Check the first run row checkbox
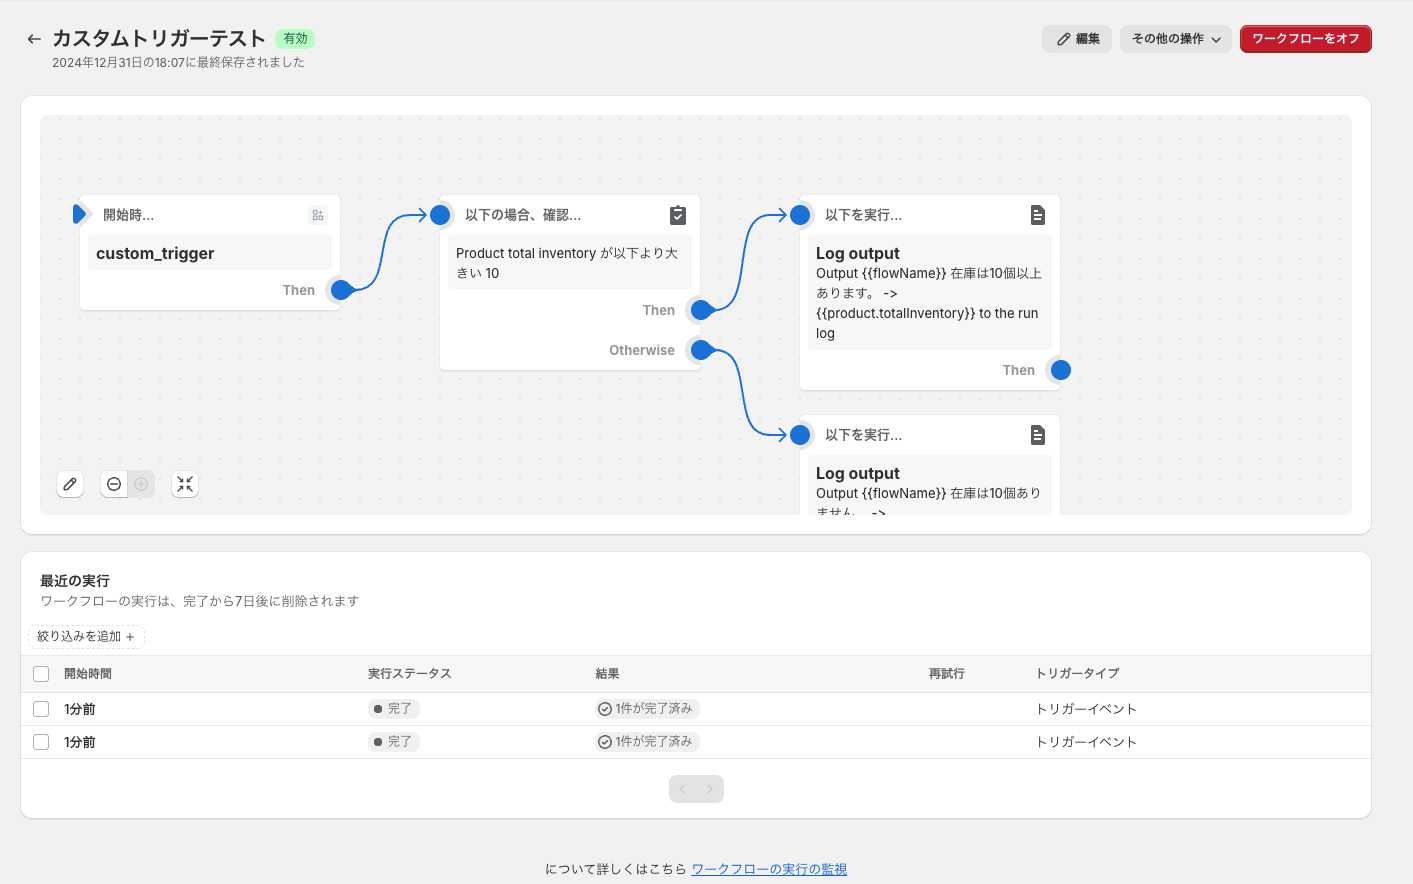This screenshot has height=884, width=1413. 41,709
